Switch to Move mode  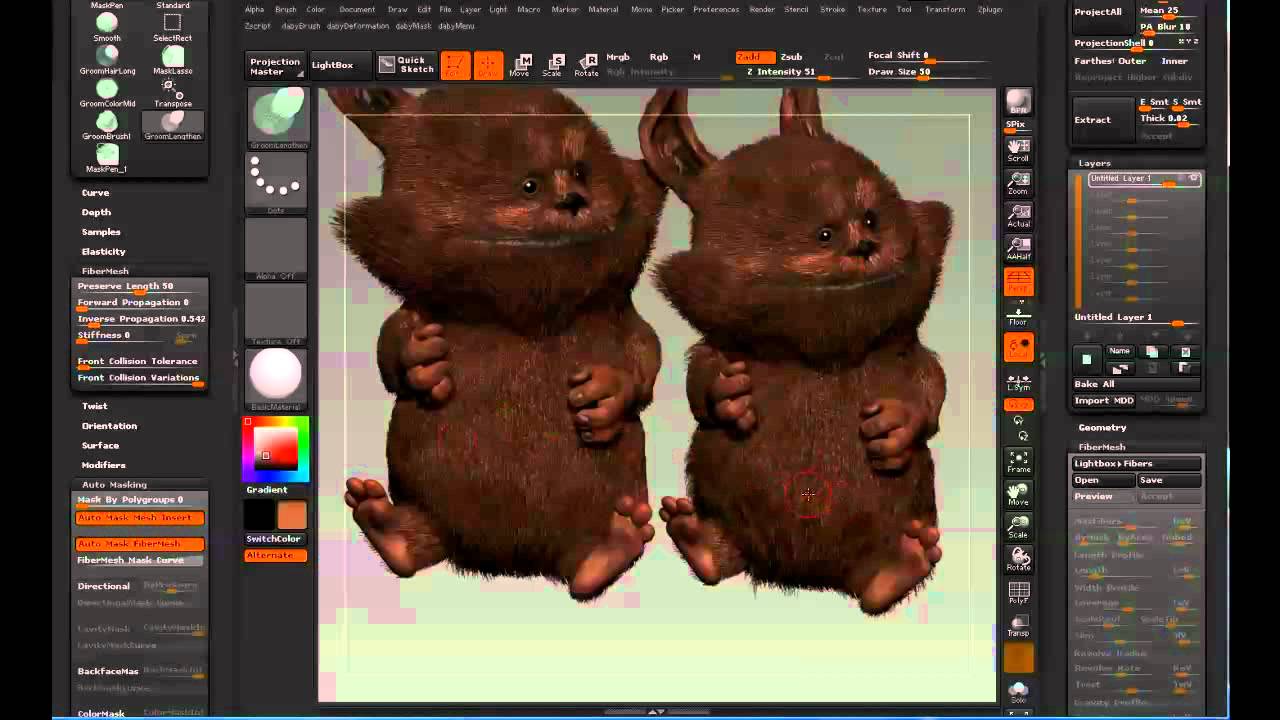pyautogui.click(x=520, y=65)
